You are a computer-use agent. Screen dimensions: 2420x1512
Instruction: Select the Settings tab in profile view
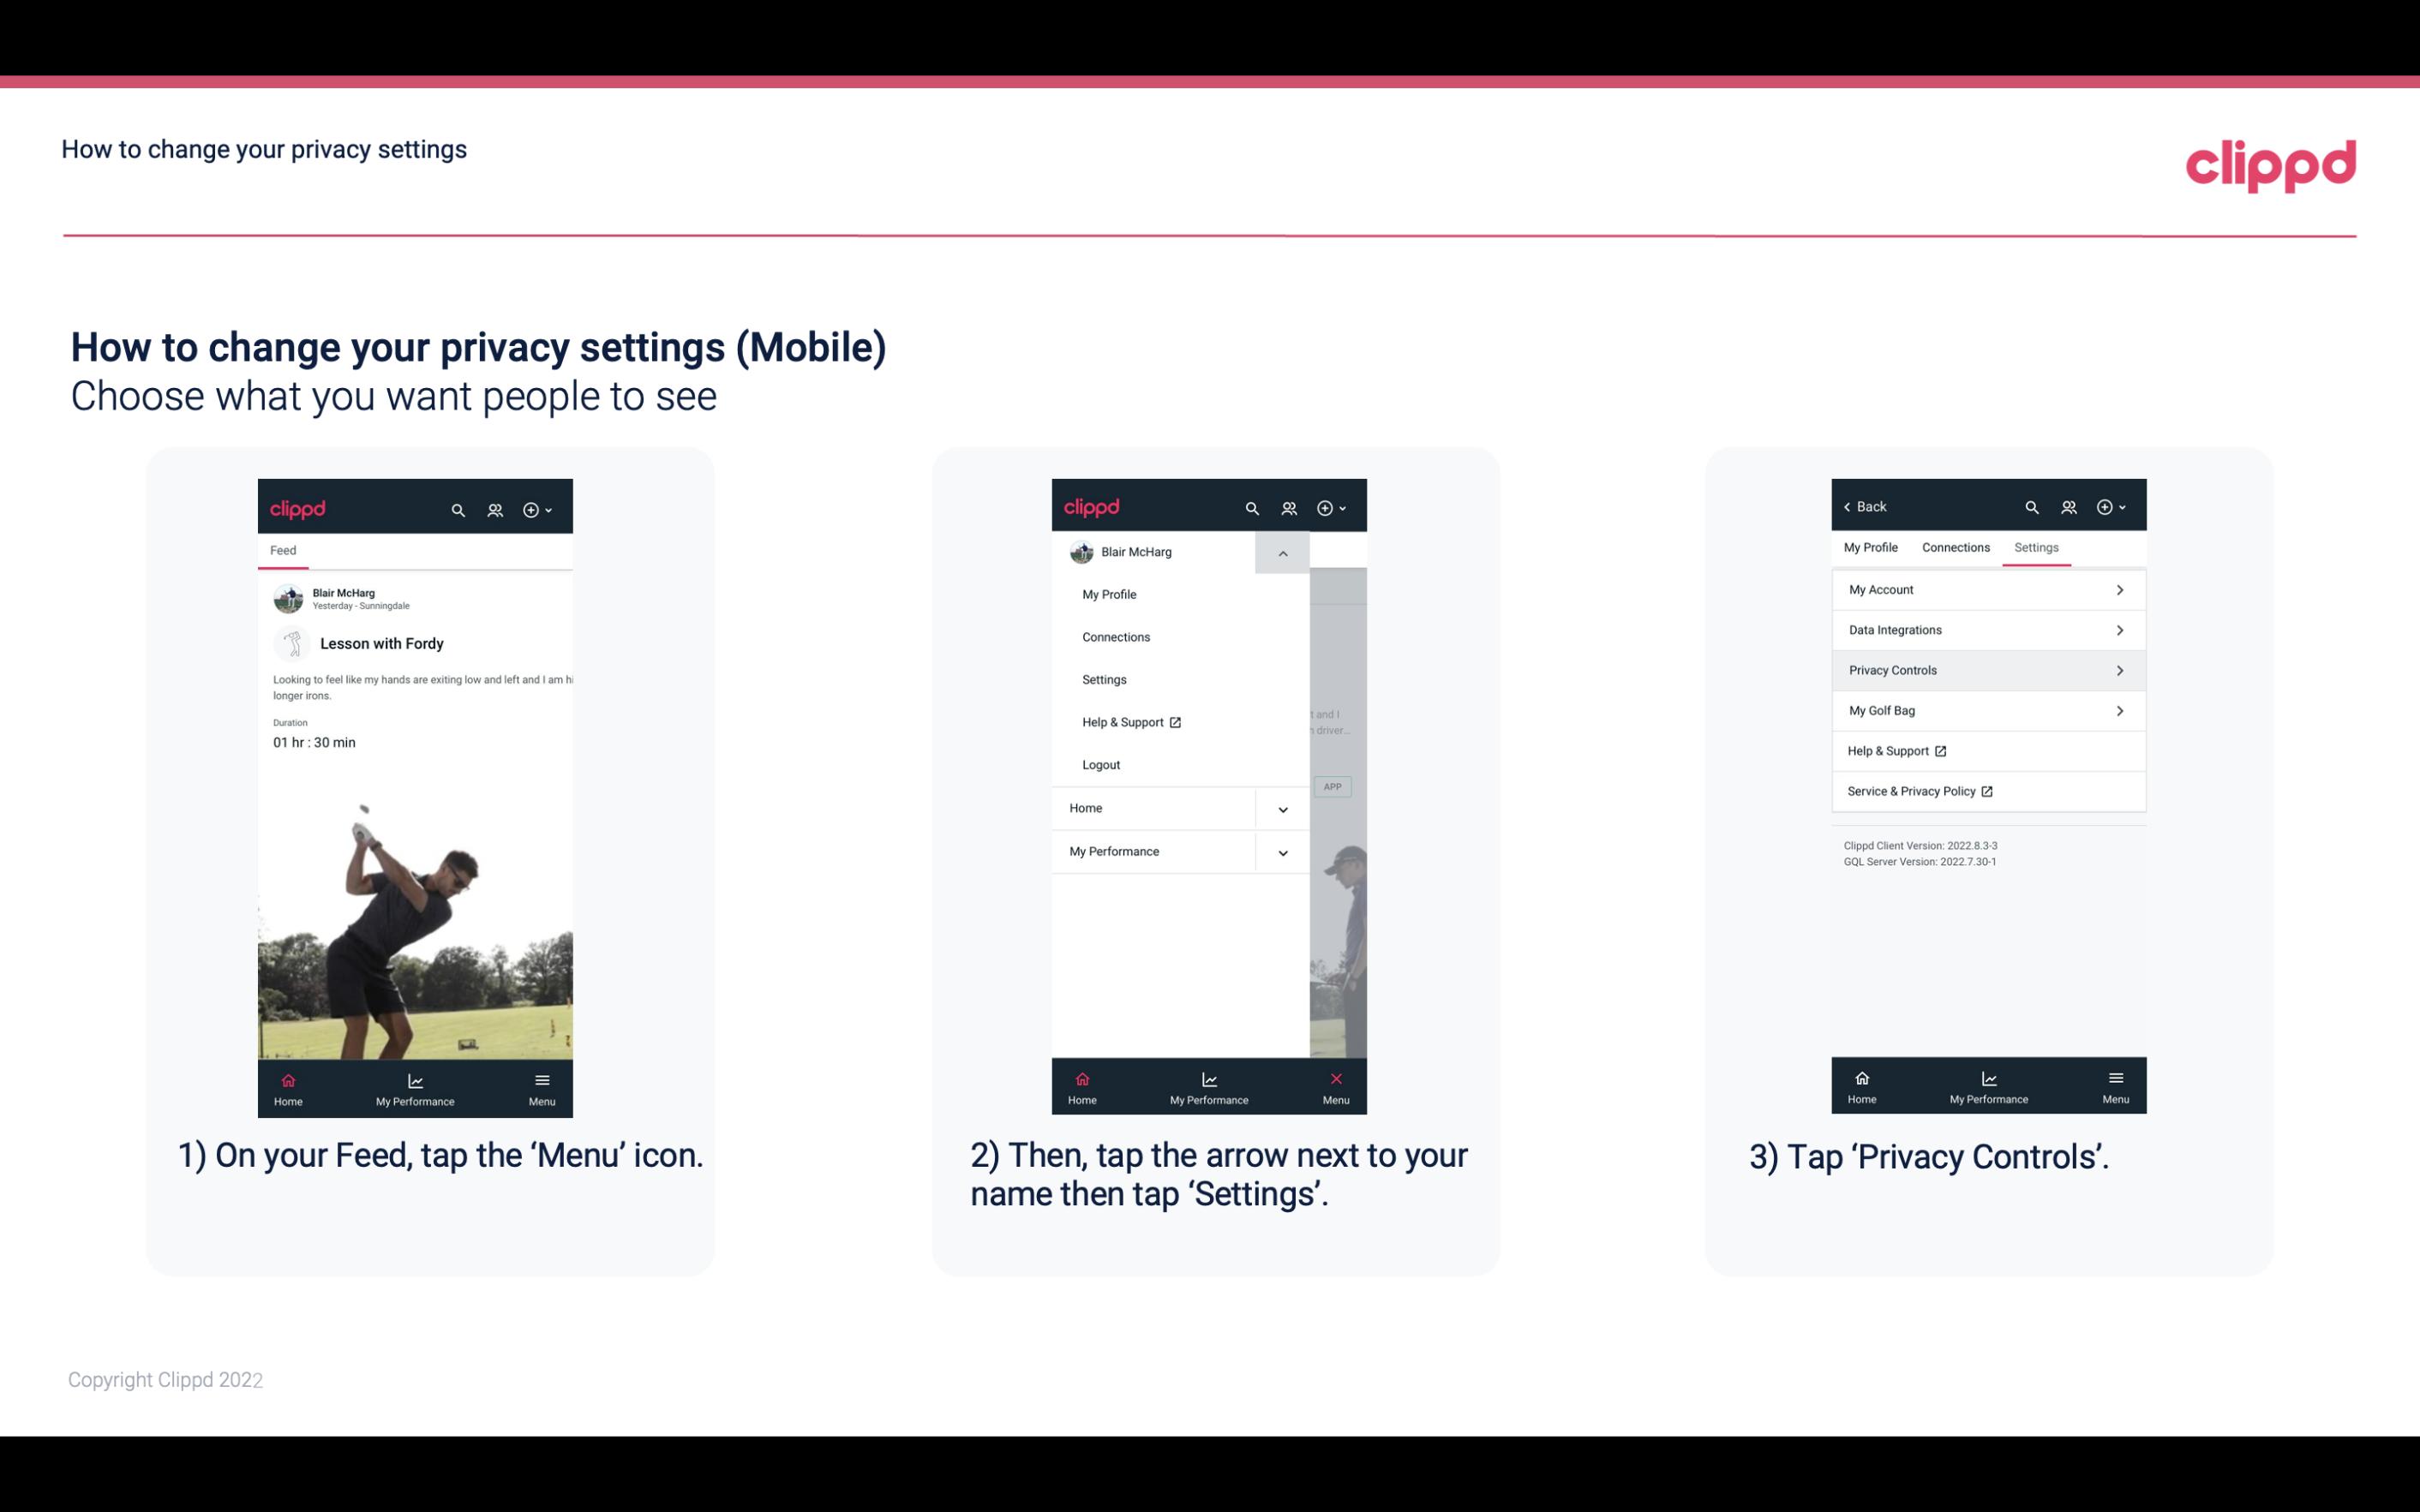point(2035,547)
